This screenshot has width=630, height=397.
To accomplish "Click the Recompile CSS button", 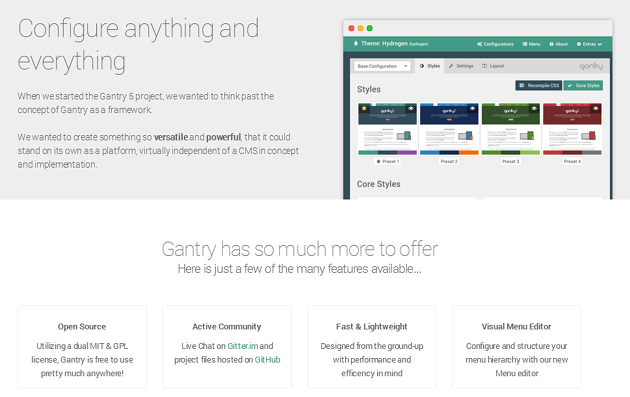I will [x=539, y=85].
